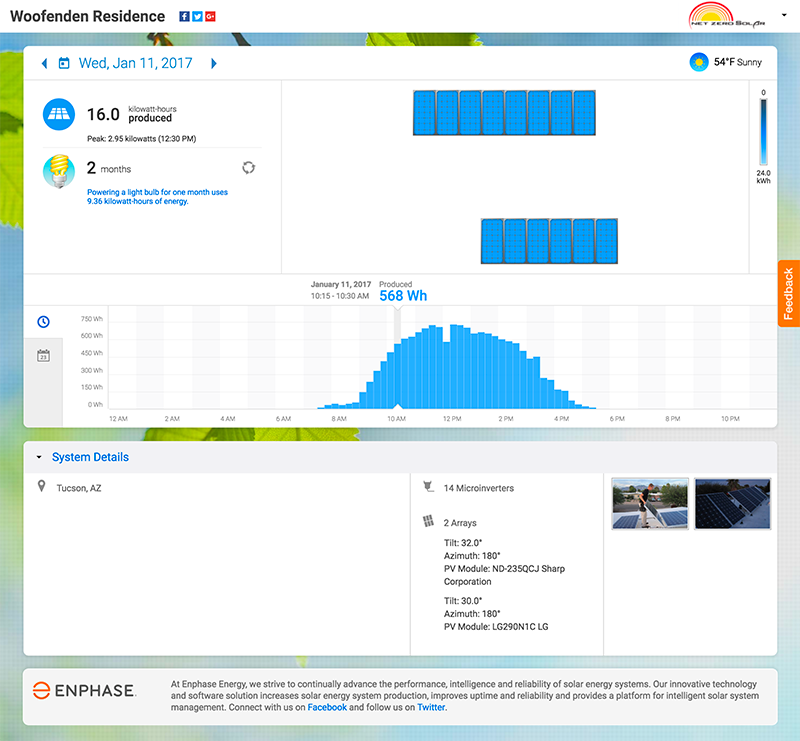Go to the previous day arrow
800x741 pixels.
44,63
